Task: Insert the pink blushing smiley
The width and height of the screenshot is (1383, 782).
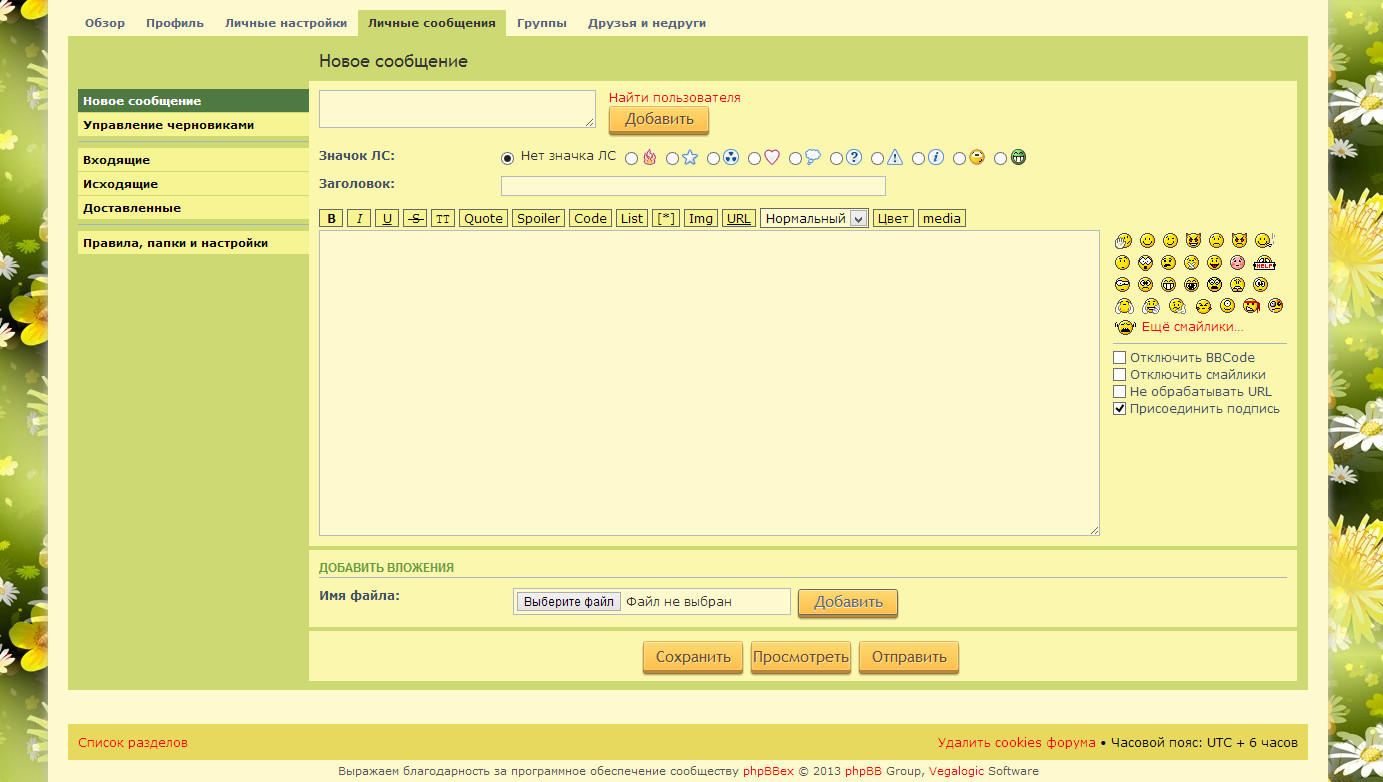Action: (x=1238, y=263)
